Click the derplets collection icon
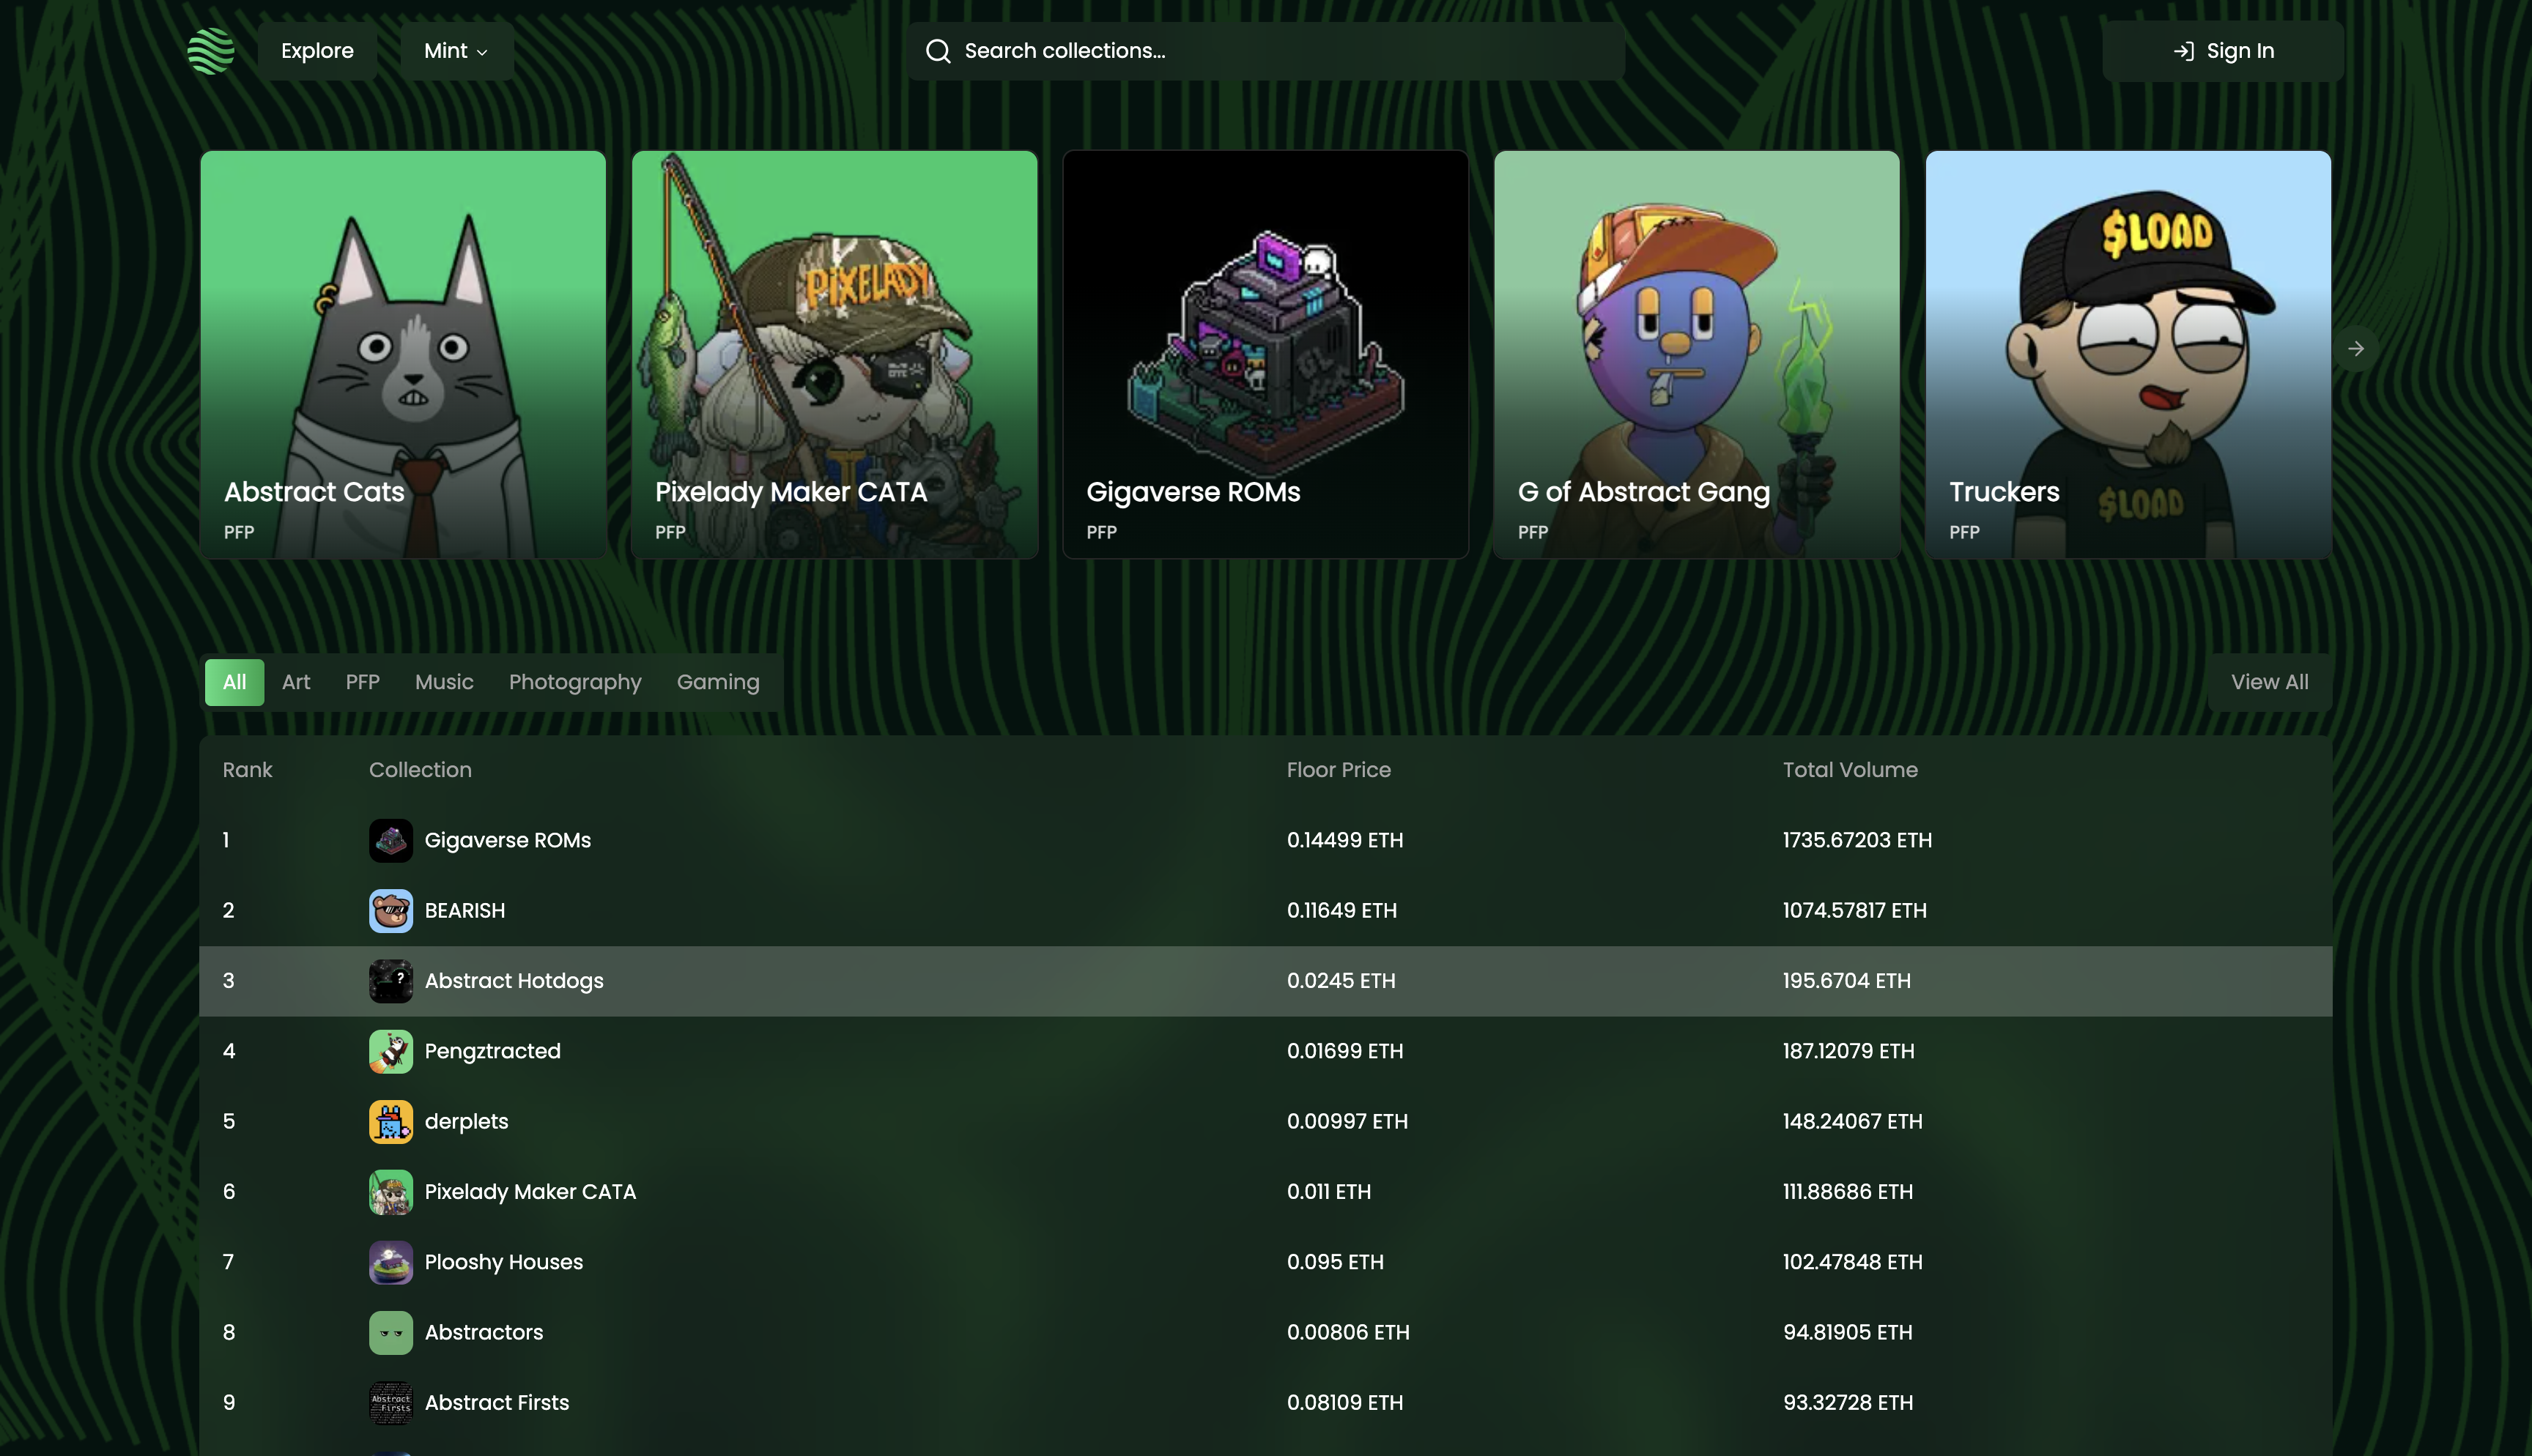Viewport: 2532px width, 1456px height. (x=390, y=1122)
